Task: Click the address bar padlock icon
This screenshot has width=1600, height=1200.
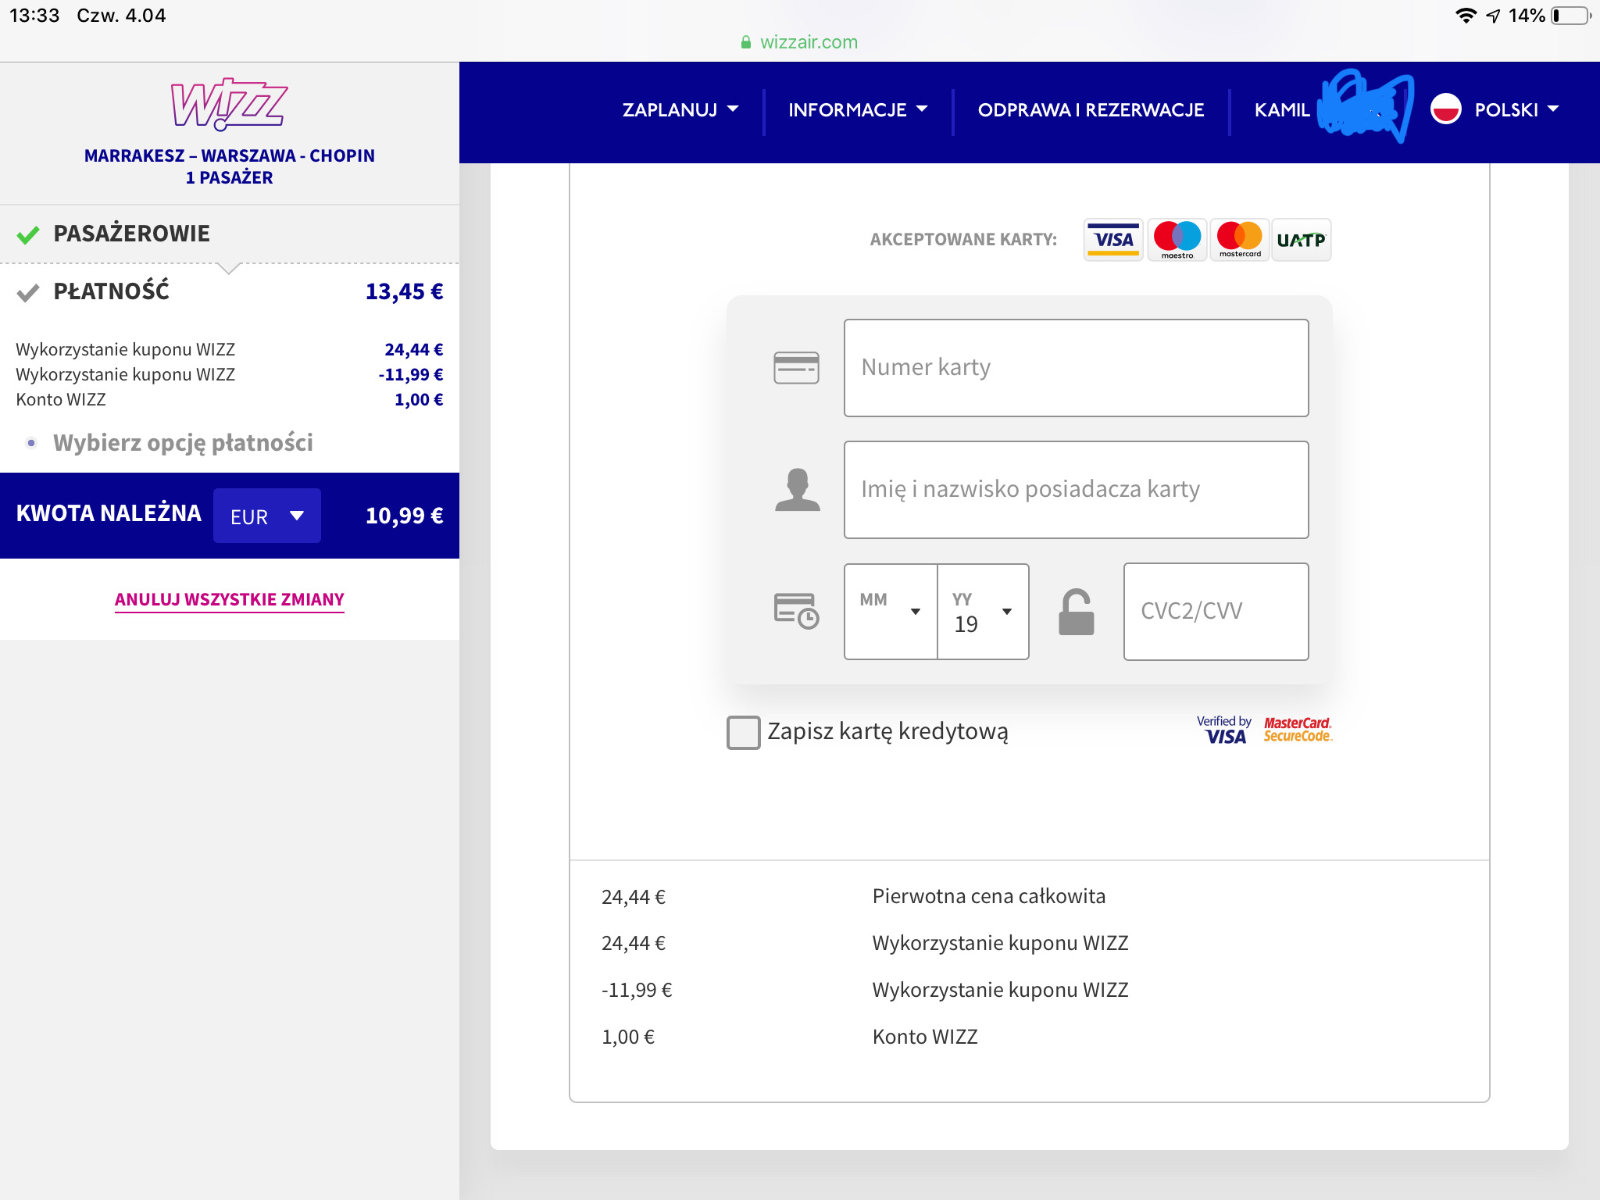Action: [x=746, y=42]
